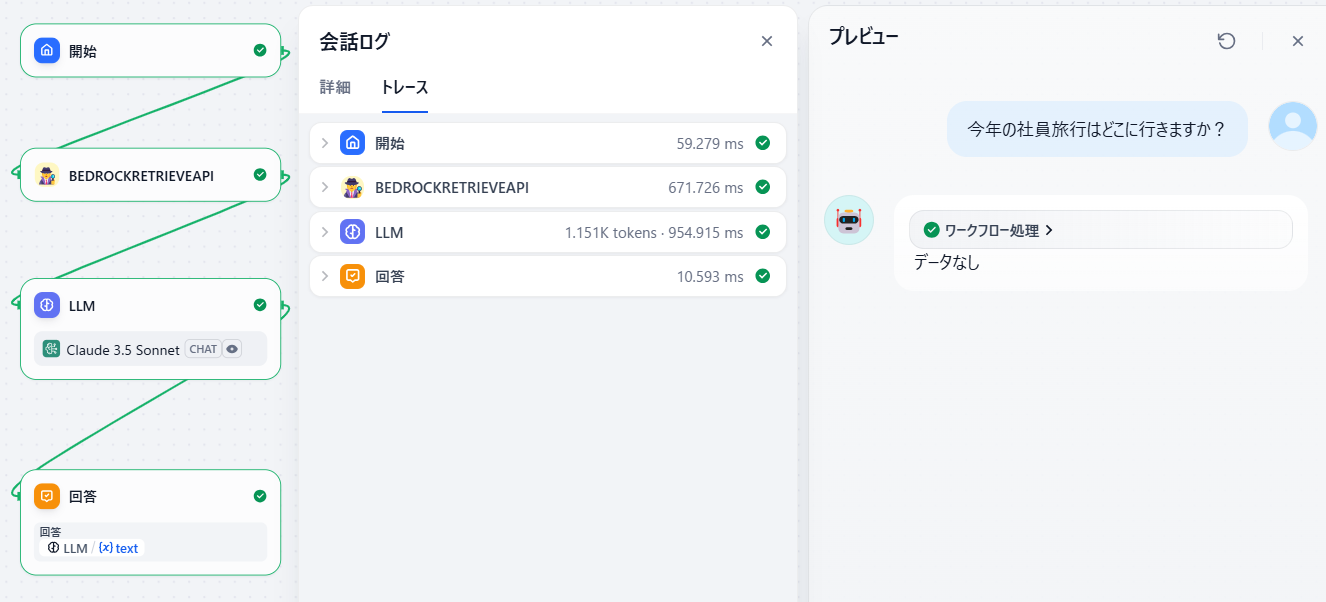Click the 開始 node home icon on canvas

click(x=47, y=51)
